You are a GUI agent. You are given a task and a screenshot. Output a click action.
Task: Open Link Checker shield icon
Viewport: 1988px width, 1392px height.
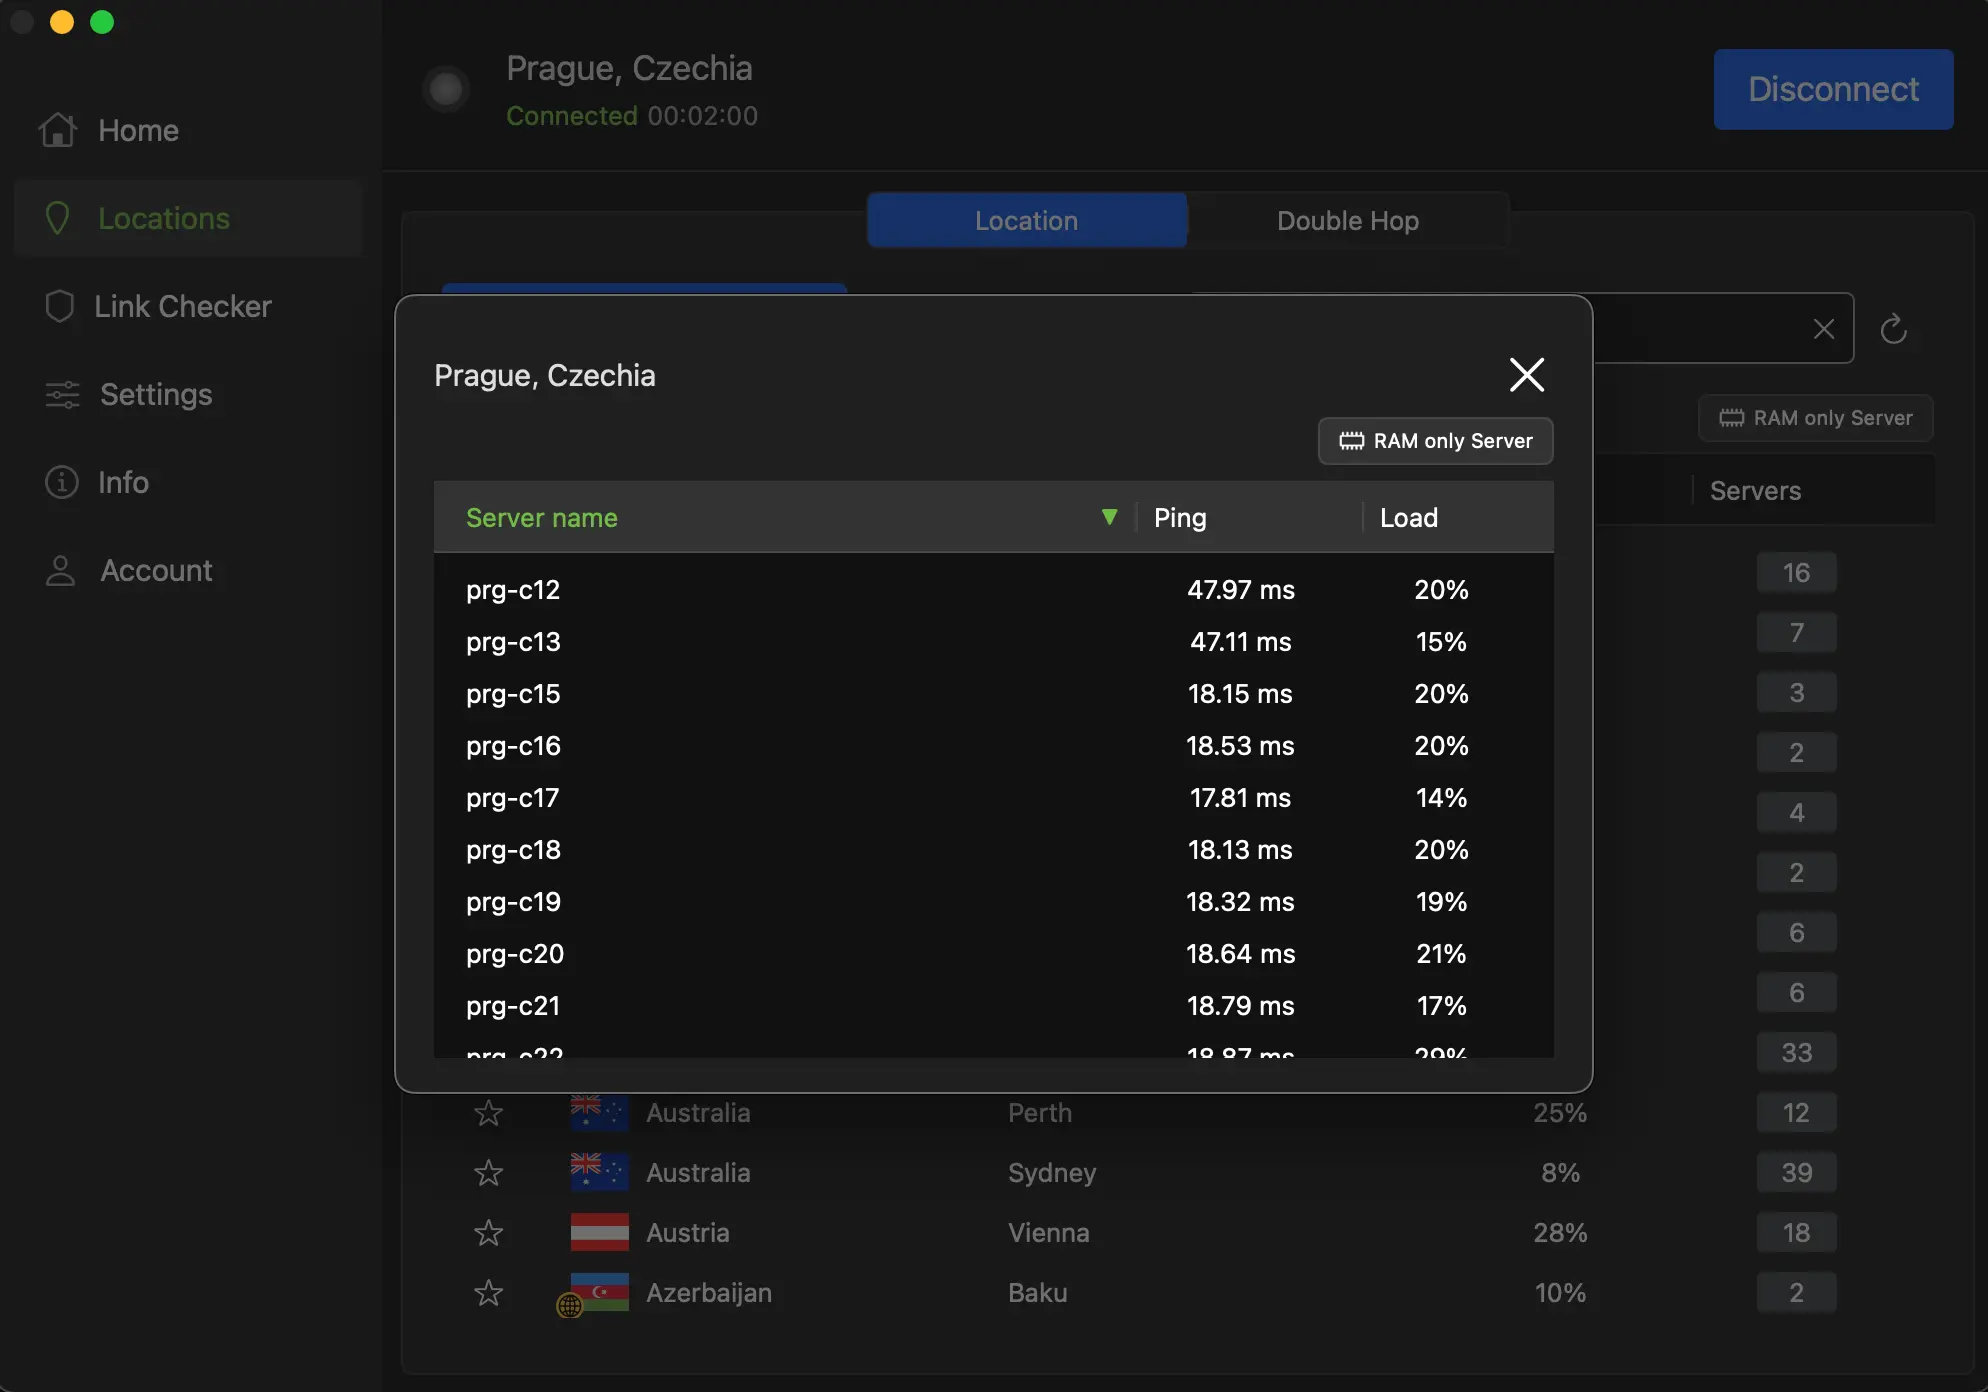[60, 306]
